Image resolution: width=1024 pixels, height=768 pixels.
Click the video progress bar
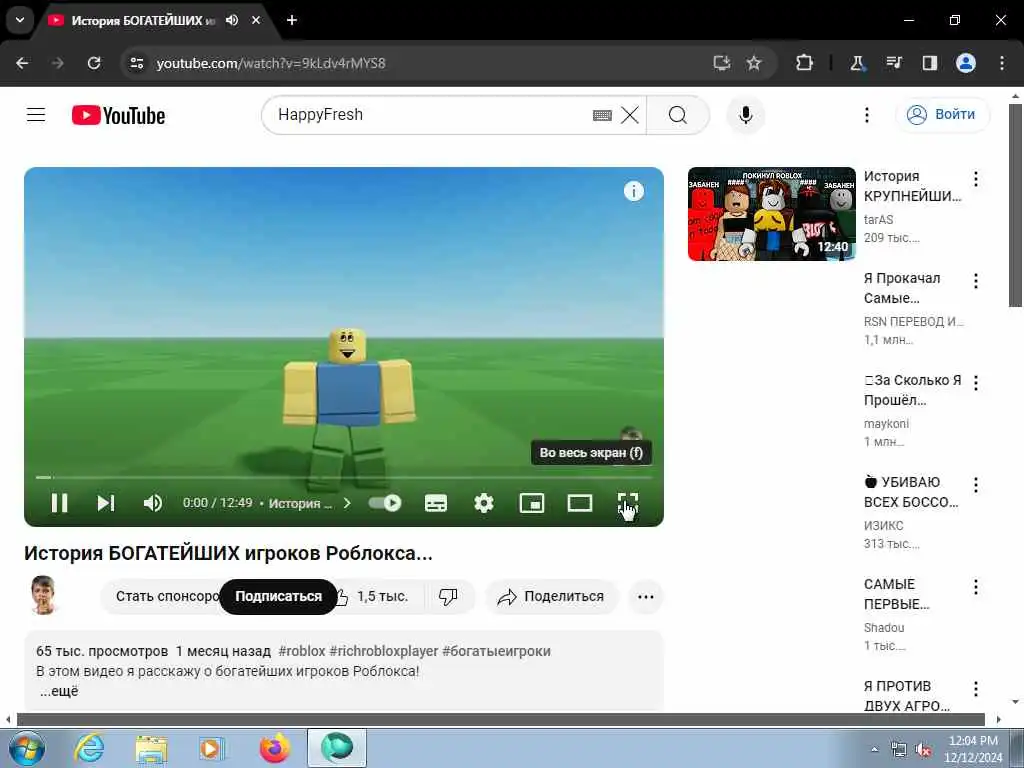tap(344, 477)
